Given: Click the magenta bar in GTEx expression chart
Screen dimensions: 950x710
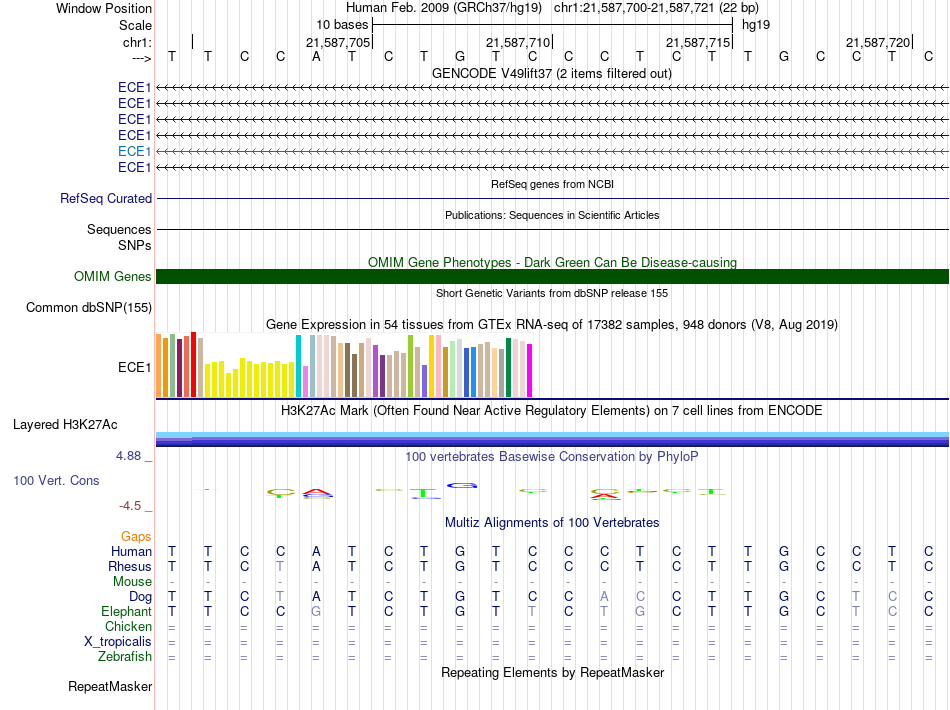Looking at the screenshot, I should (x=530, y=370).
